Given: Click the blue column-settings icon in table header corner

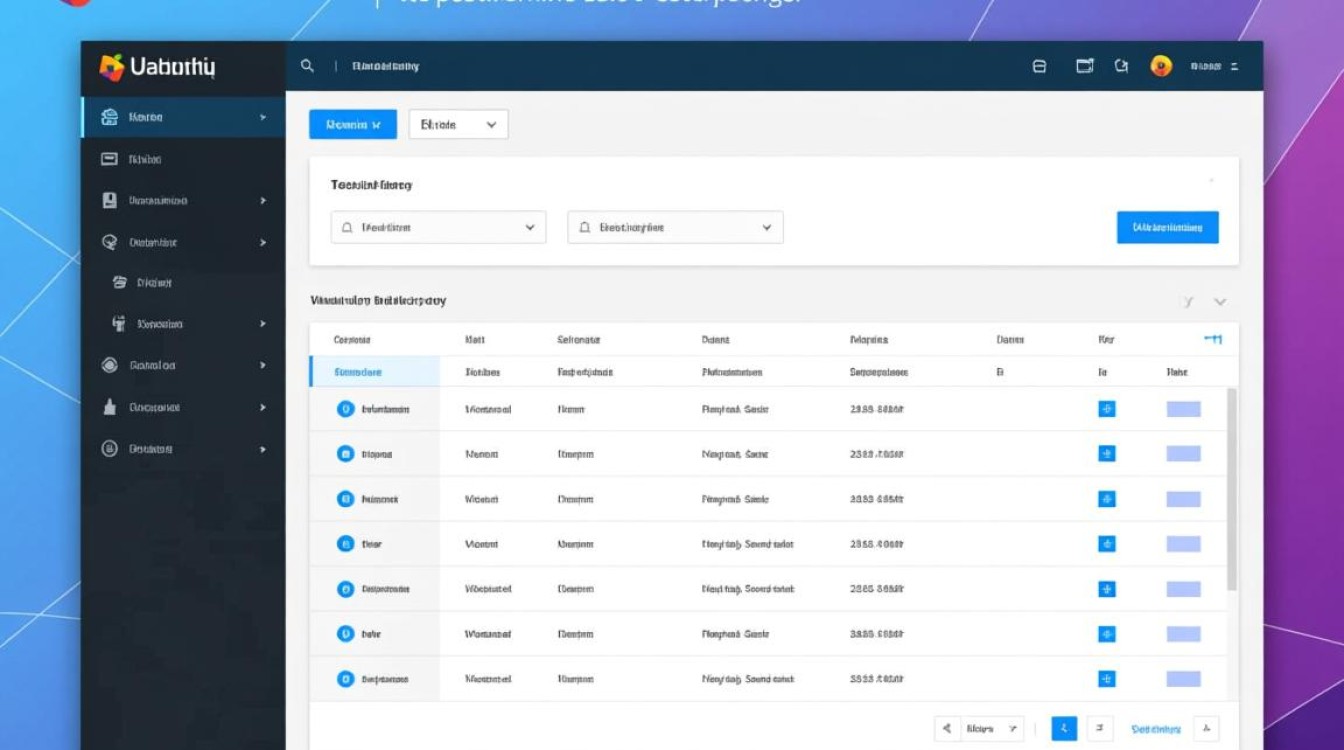Looking at the screenshot, I should click(x=1212, y=340).
